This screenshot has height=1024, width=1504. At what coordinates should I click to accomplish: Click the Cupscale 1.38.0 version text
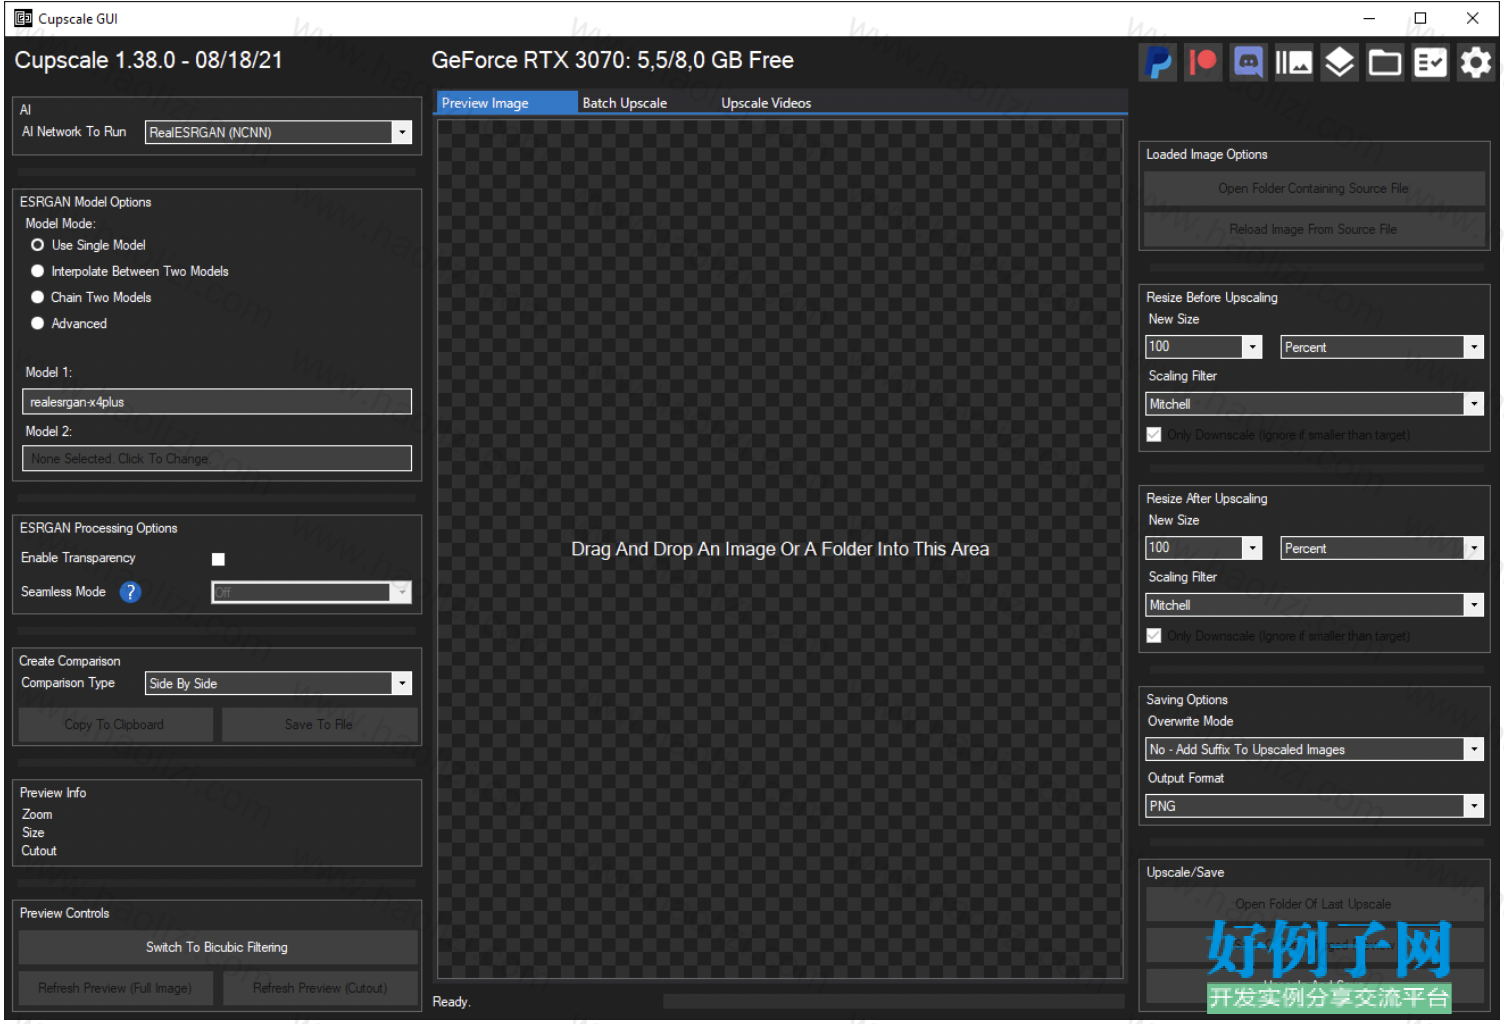[x=148, y=60]
